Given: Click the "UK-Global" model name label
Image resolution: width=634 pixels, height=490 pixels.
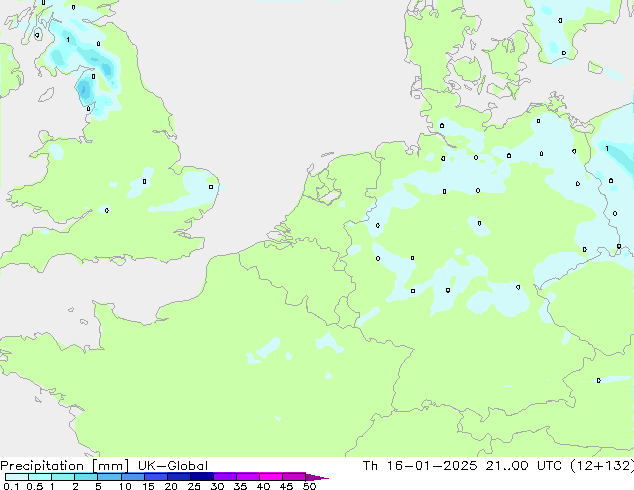Looking at the screenshot, I should (173, 466).
